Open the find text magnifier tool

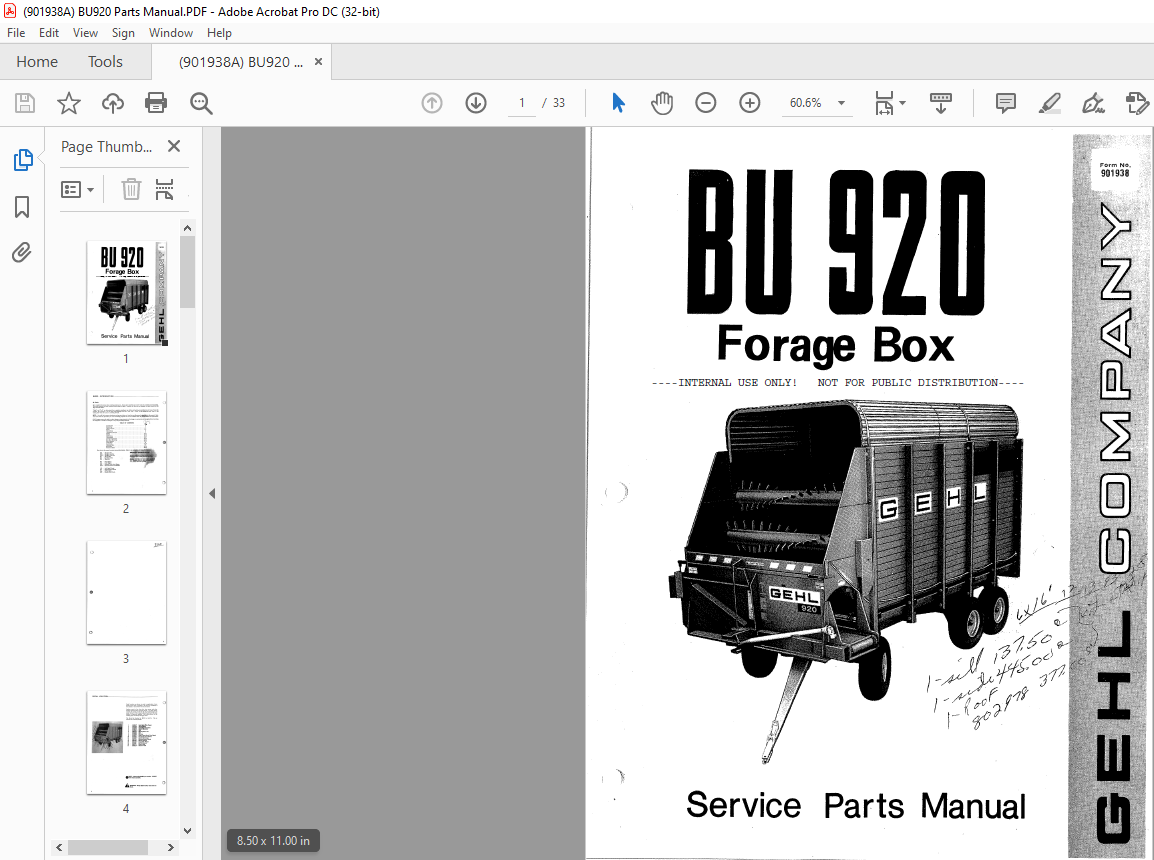coord(201,103)
